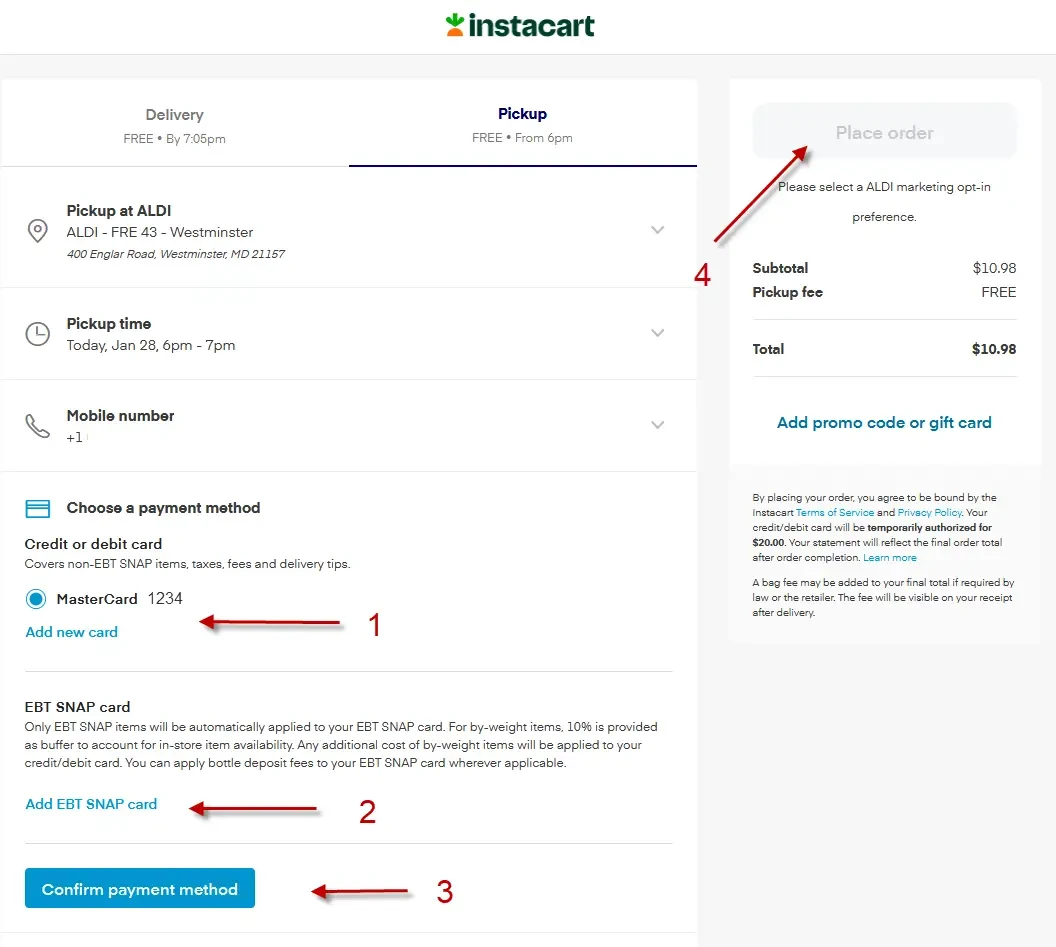
Task: Click the Learn more link
Action: pyautogui.click(x=890, y=558)
